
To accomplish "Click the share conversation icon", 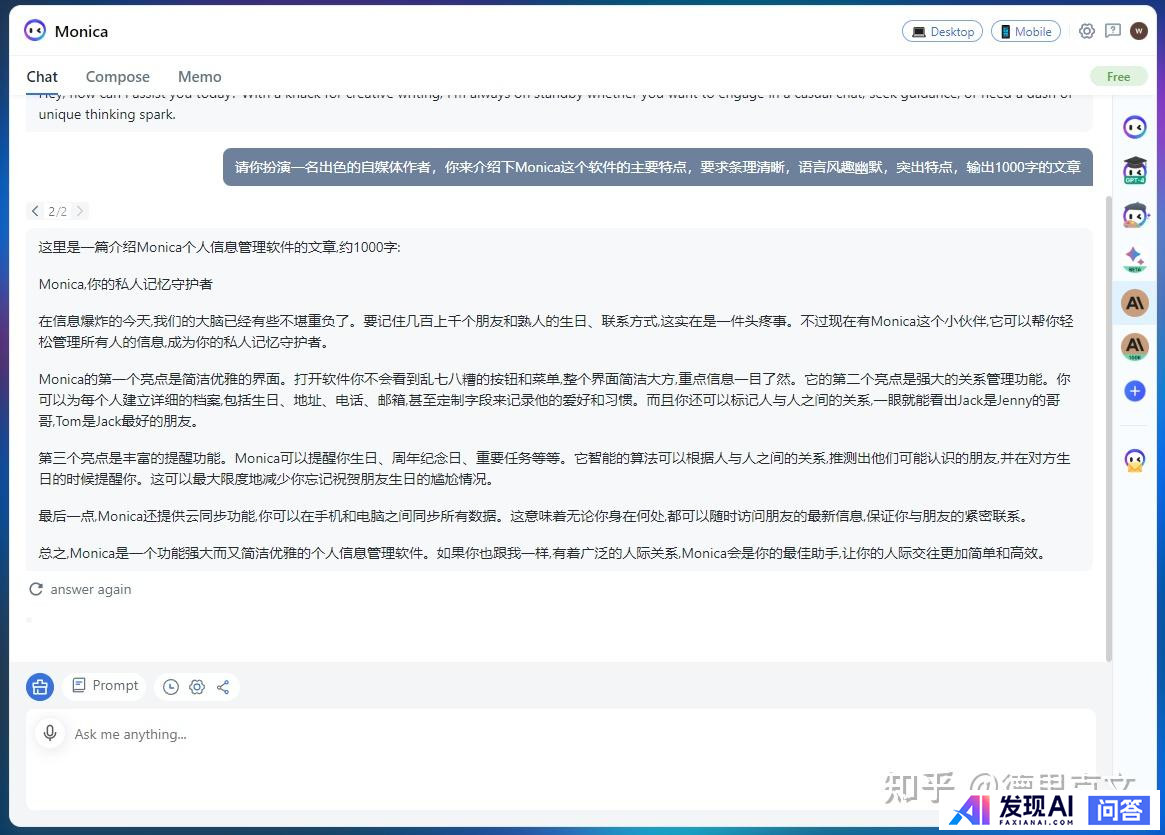I will (x=223, y=687).
